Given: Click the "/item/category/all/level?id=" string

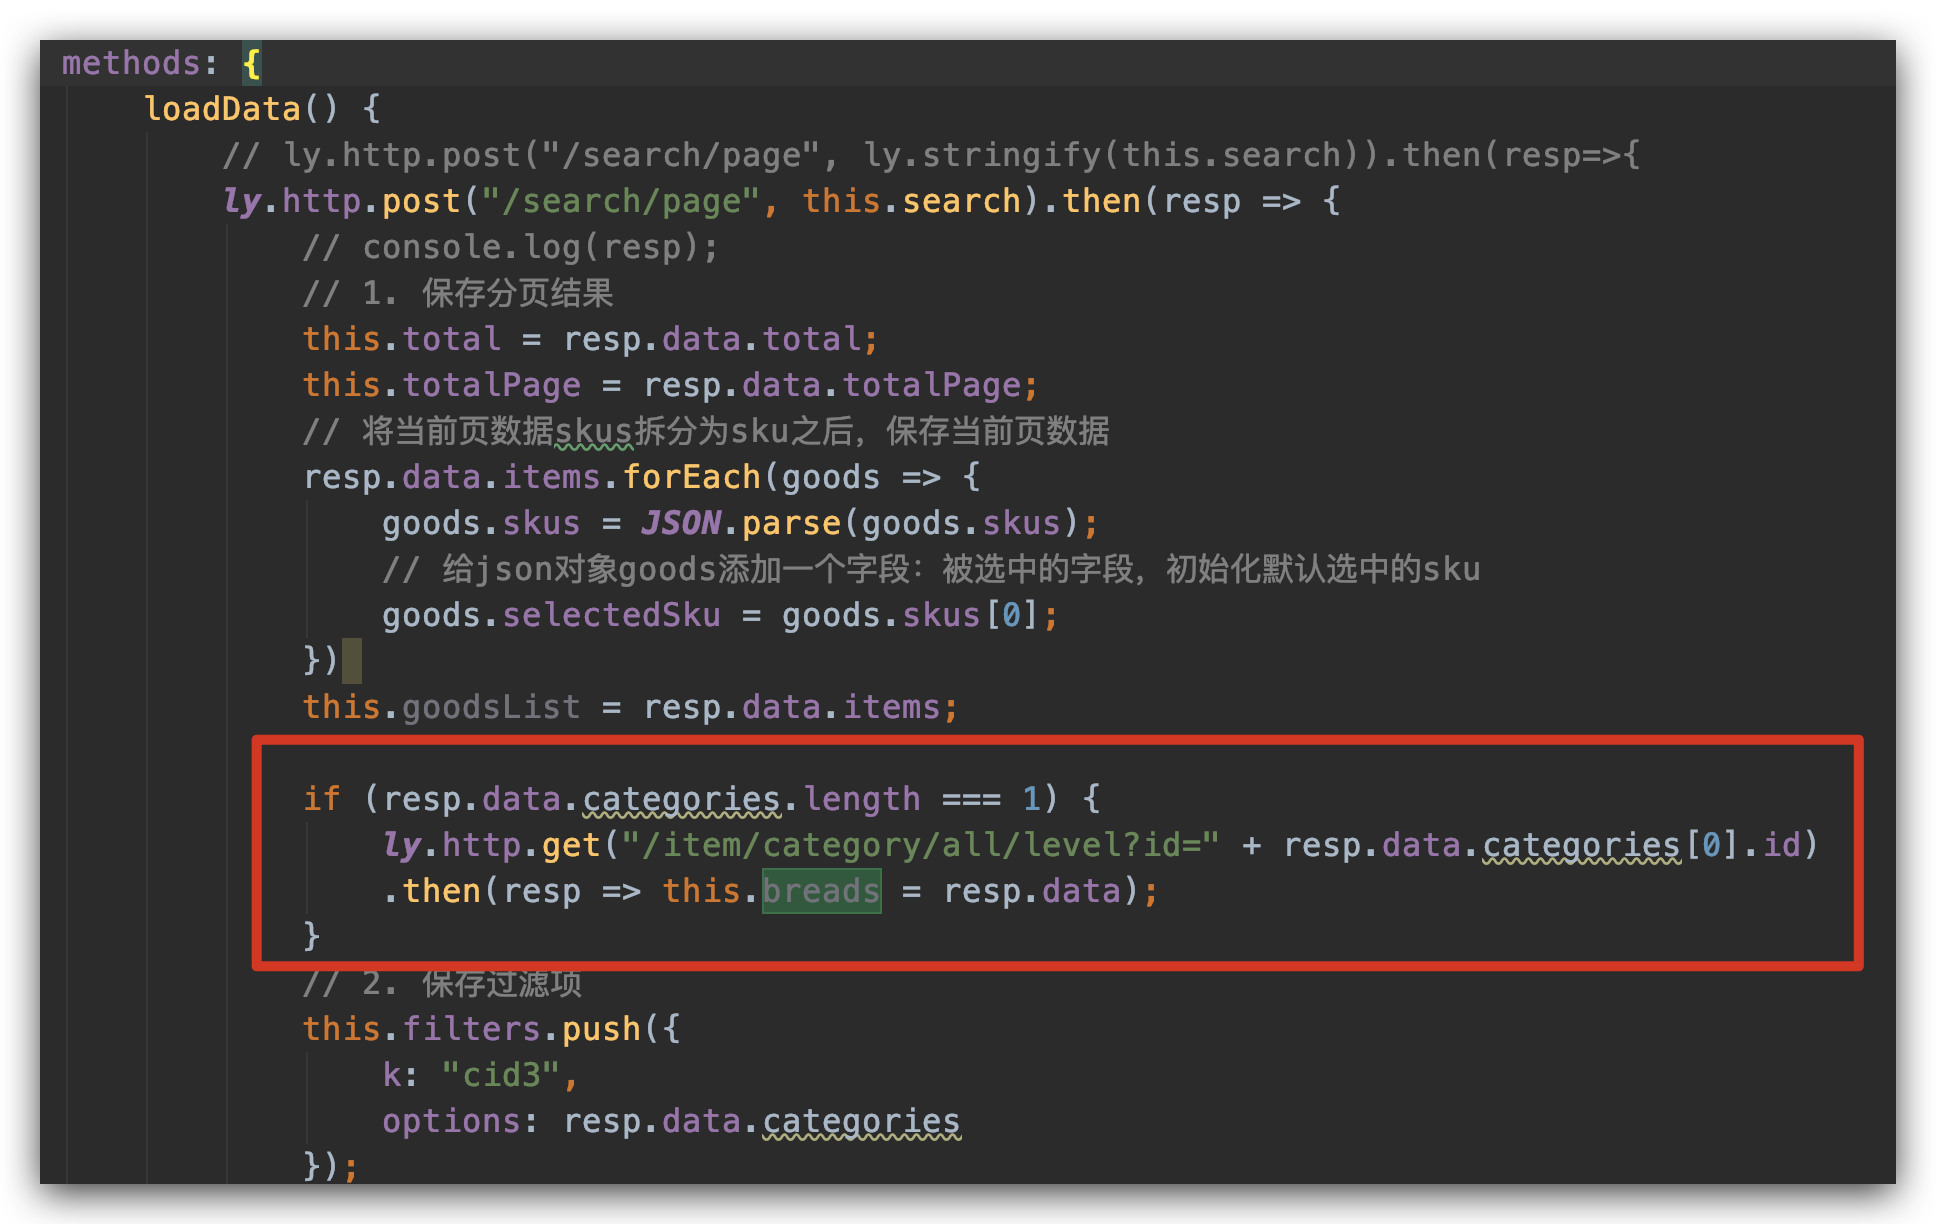Looking at the screenshot, I should 920,845.
